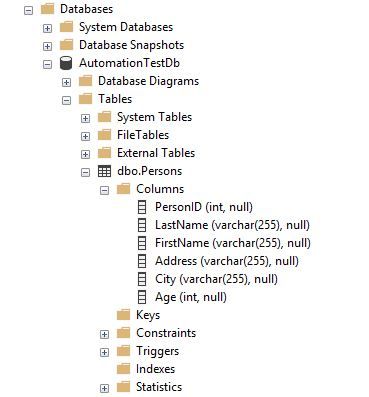The width and height of the screenshot is (369, 397).
Task: Select the FirstName (varchar(255), null) column
Action: [233, 243]
